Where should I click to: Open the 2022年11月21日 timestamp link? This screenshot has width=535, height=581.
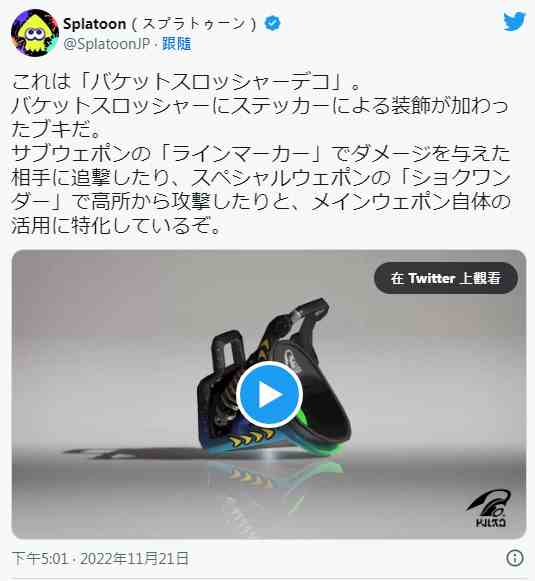[x=134, y=558]
